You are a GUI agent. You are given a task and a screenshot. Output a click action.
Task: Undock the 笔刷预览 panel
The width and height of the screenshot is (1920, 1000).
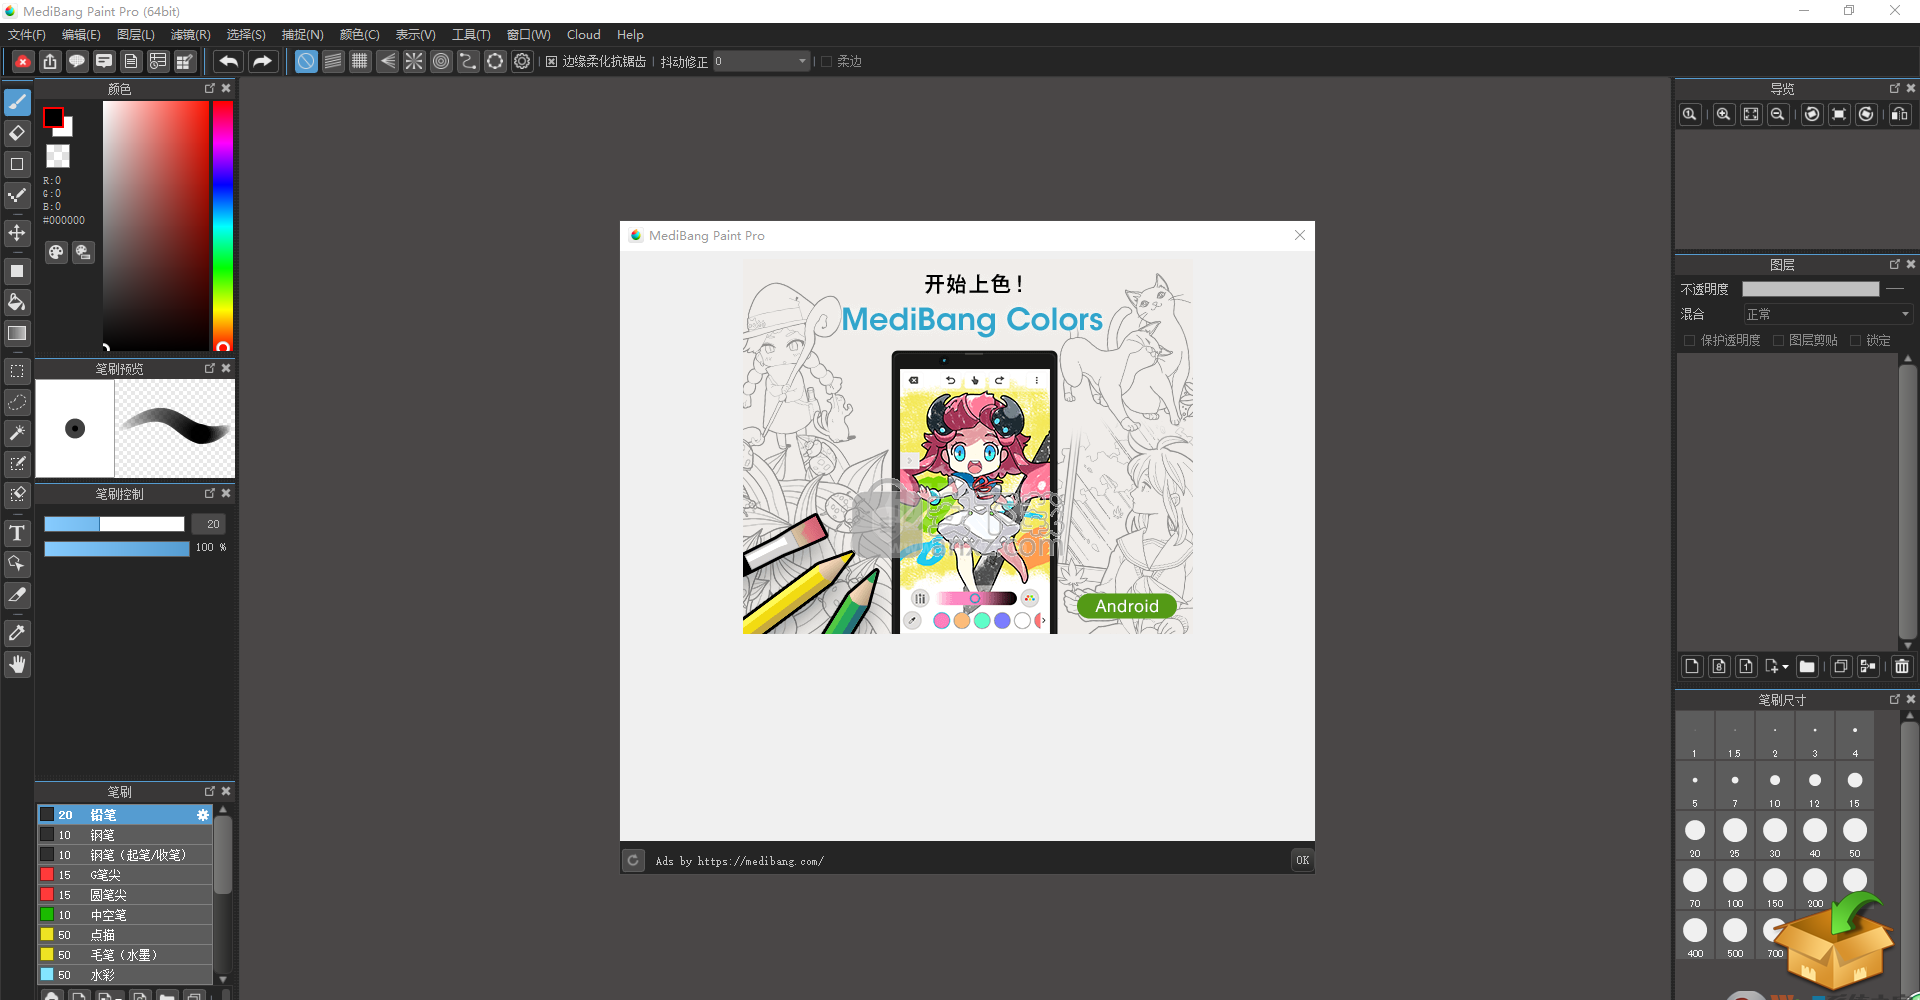(x=210, y=368)
